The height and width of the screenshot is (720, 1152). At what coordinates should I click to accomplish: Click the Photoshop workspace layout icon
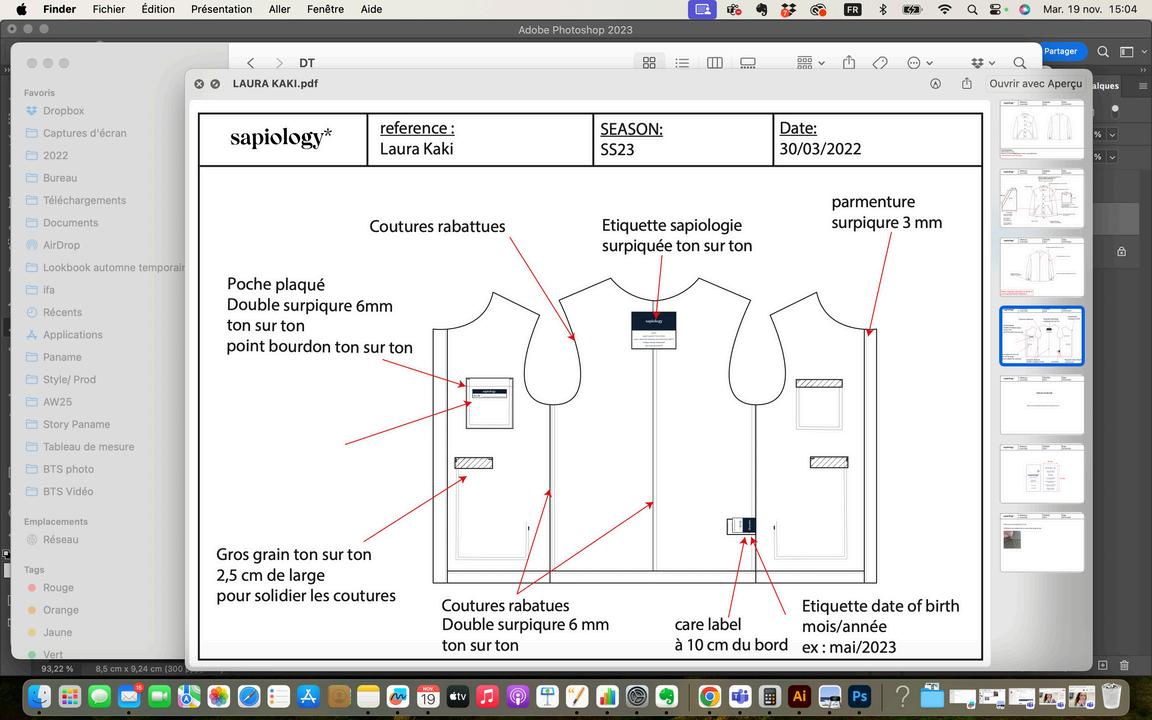[x=1126, y=51]
